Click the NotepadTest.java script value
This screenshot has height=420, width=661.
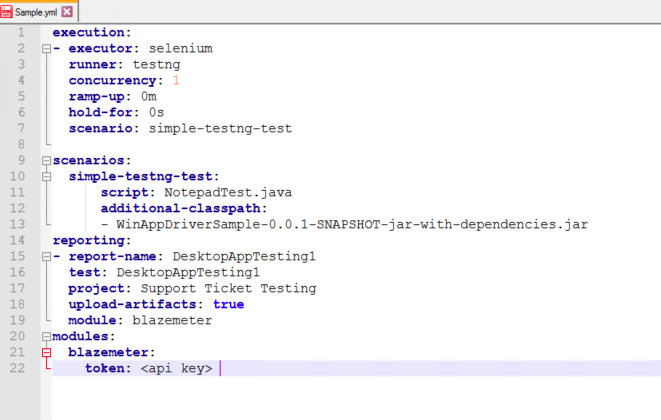click(228, 193)
